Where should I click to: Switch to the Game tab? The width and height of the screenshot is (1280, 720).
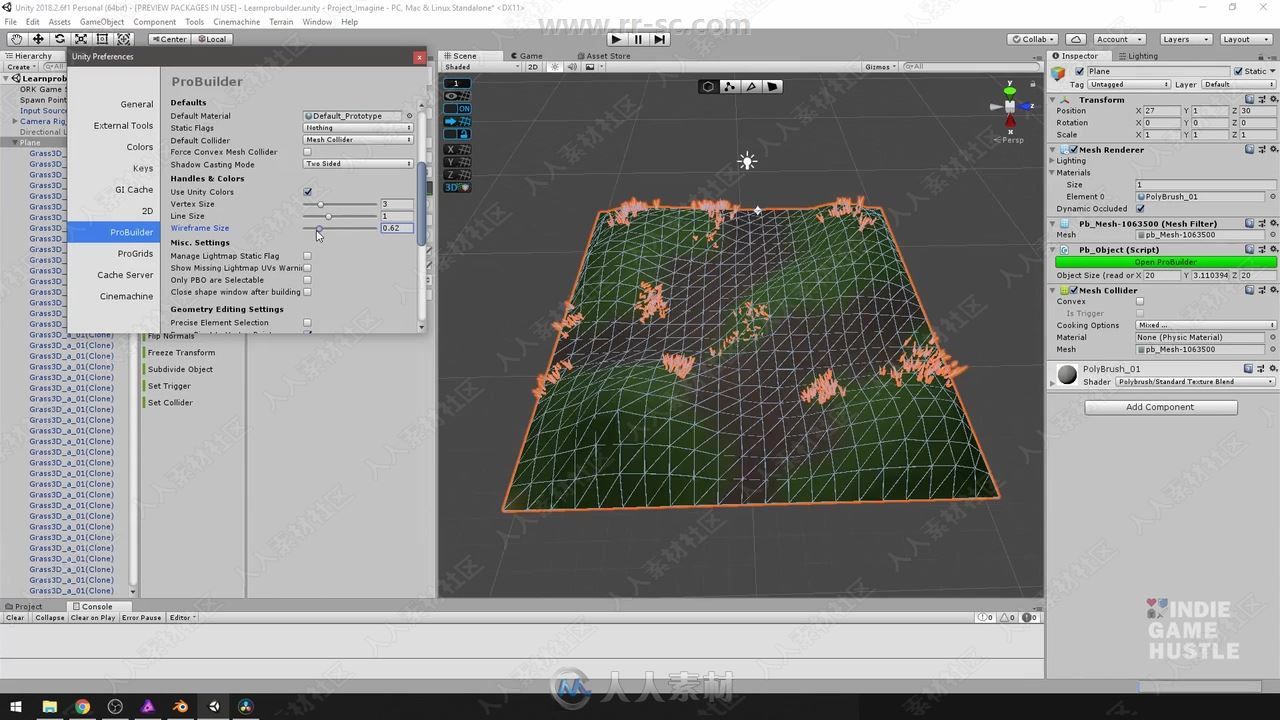527,56
